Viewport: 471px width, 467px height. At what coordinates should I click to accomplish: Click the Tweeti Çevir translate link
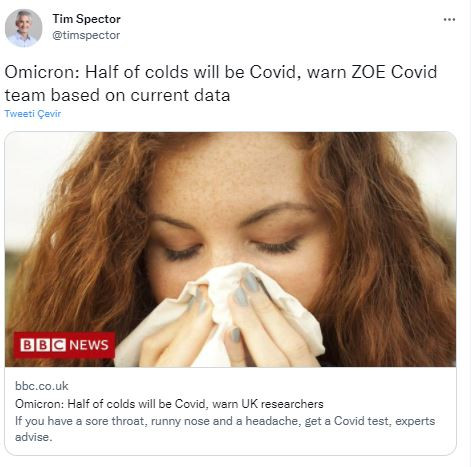click(x=33, y=114)
